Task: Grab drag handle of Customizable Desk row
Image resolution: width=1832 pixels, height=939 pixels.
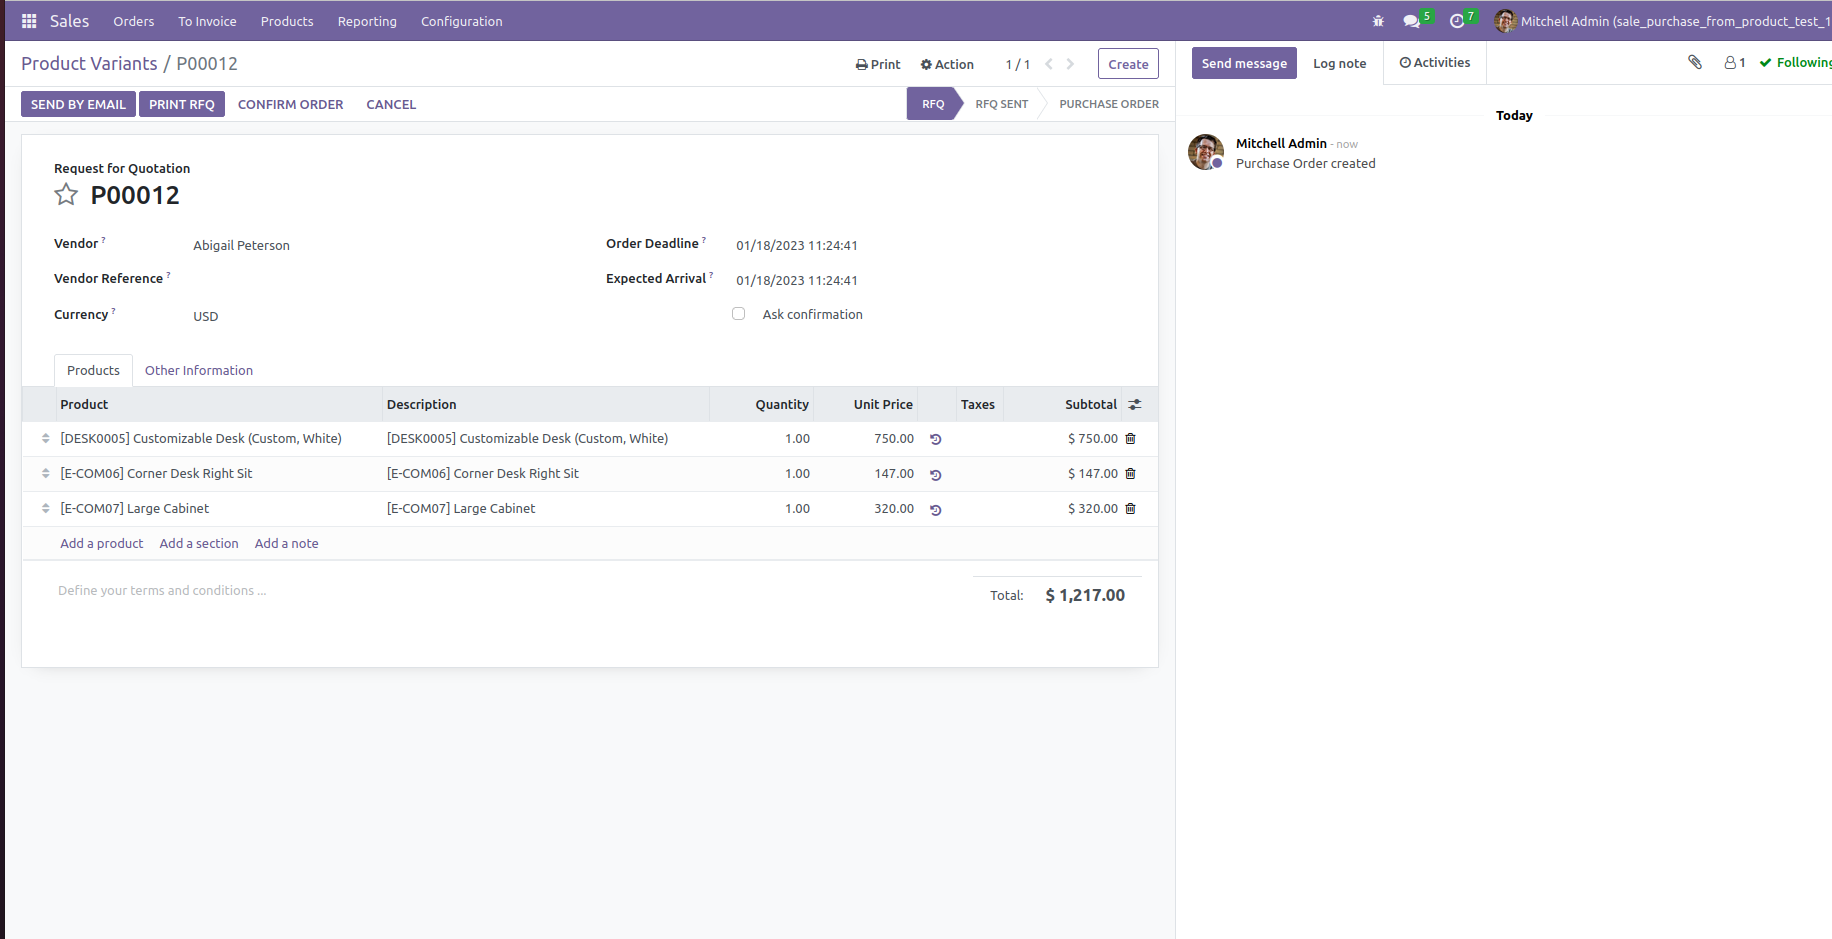Action: (46, 439)
